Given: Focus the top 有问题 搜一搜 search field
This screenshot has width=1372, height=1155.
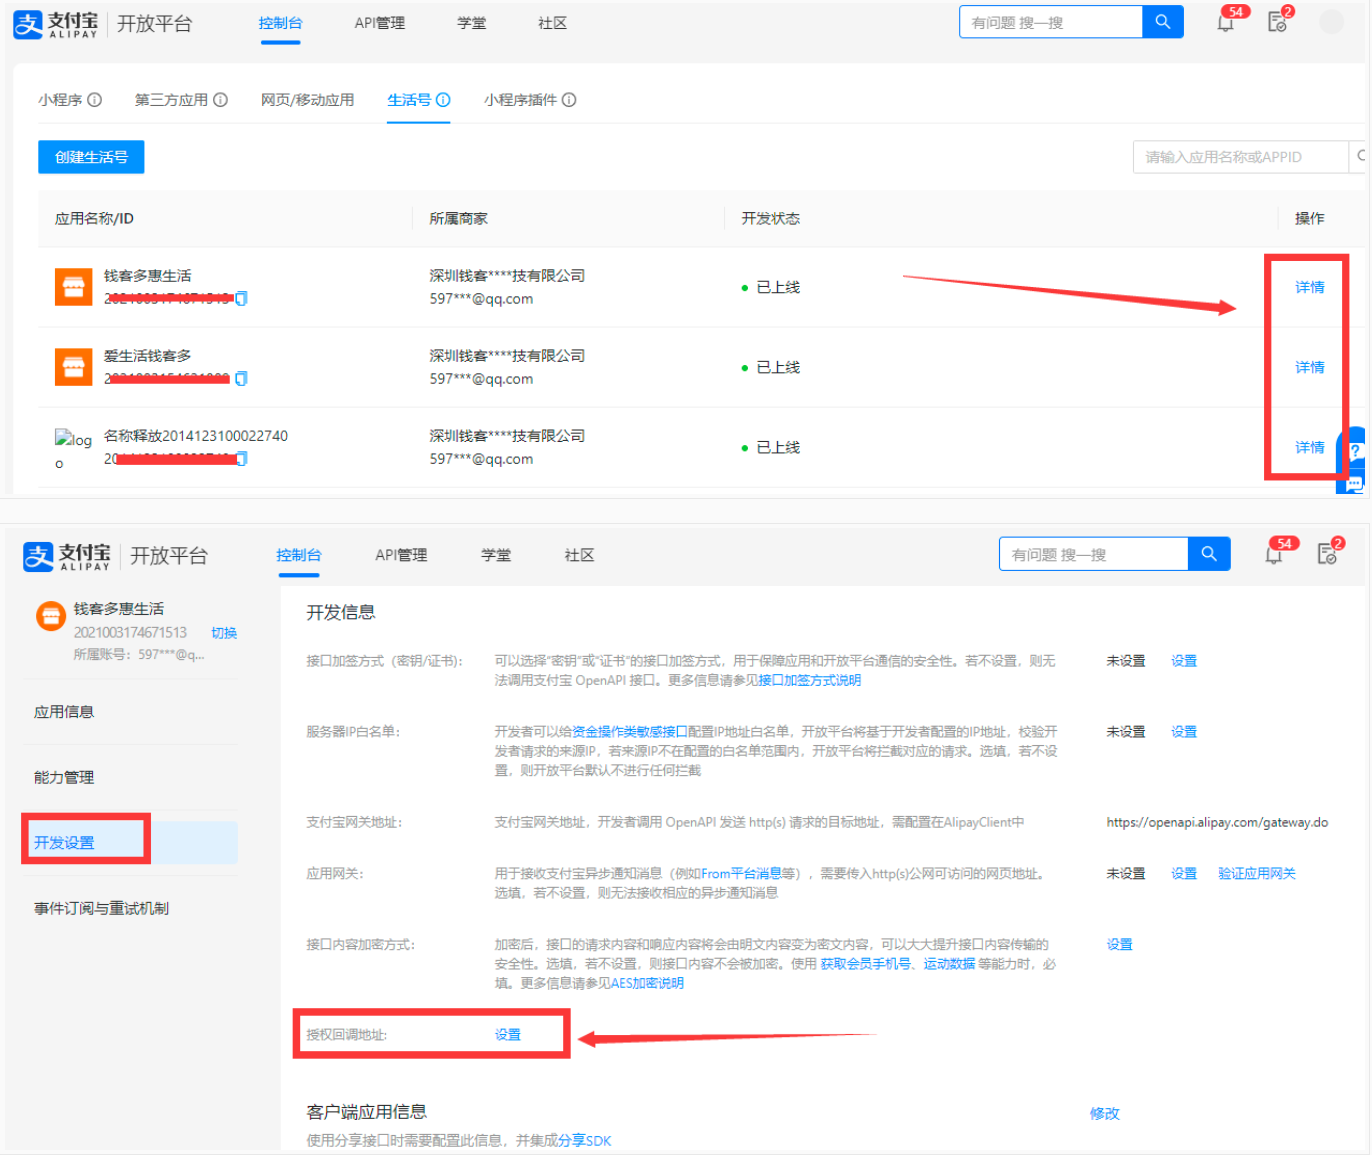Looking at the screenshot, I should tap(1051, 22).
